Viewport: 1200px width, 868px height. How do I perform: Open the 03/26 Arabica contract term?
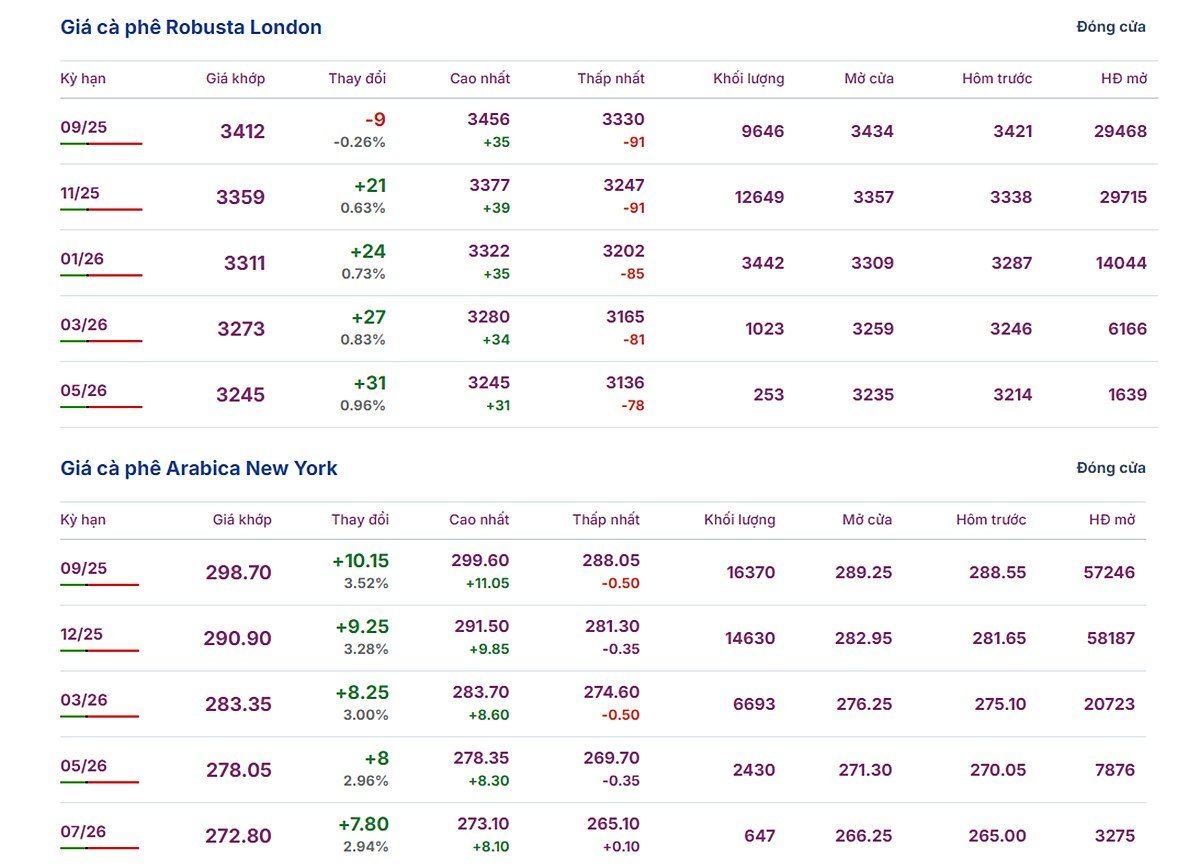[x=84, y=700]
